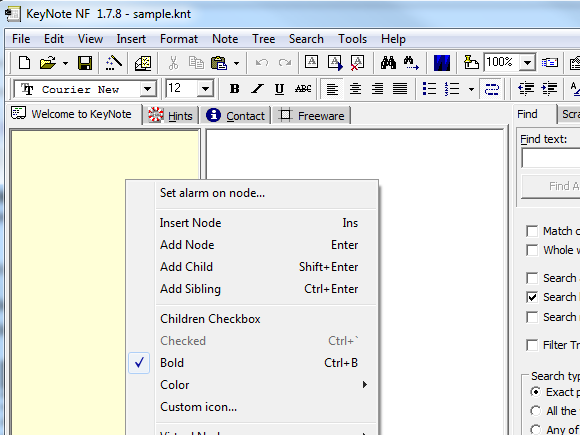
Task: Apply Italic formatting from toolbar
Action: (257, 89)
